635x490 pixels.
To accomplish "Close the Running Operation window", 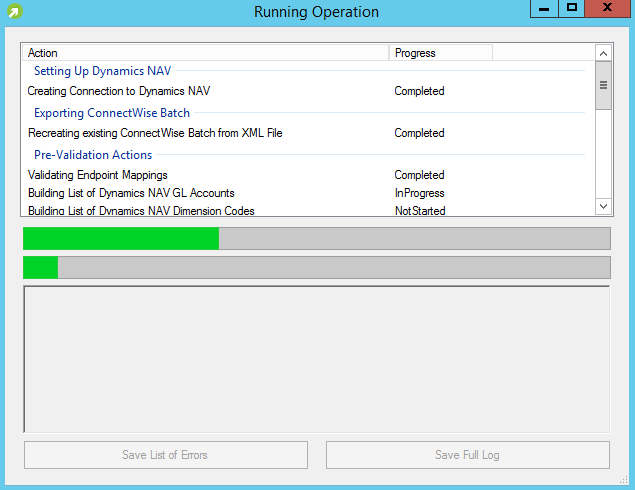I will click(x=607, y=9).
